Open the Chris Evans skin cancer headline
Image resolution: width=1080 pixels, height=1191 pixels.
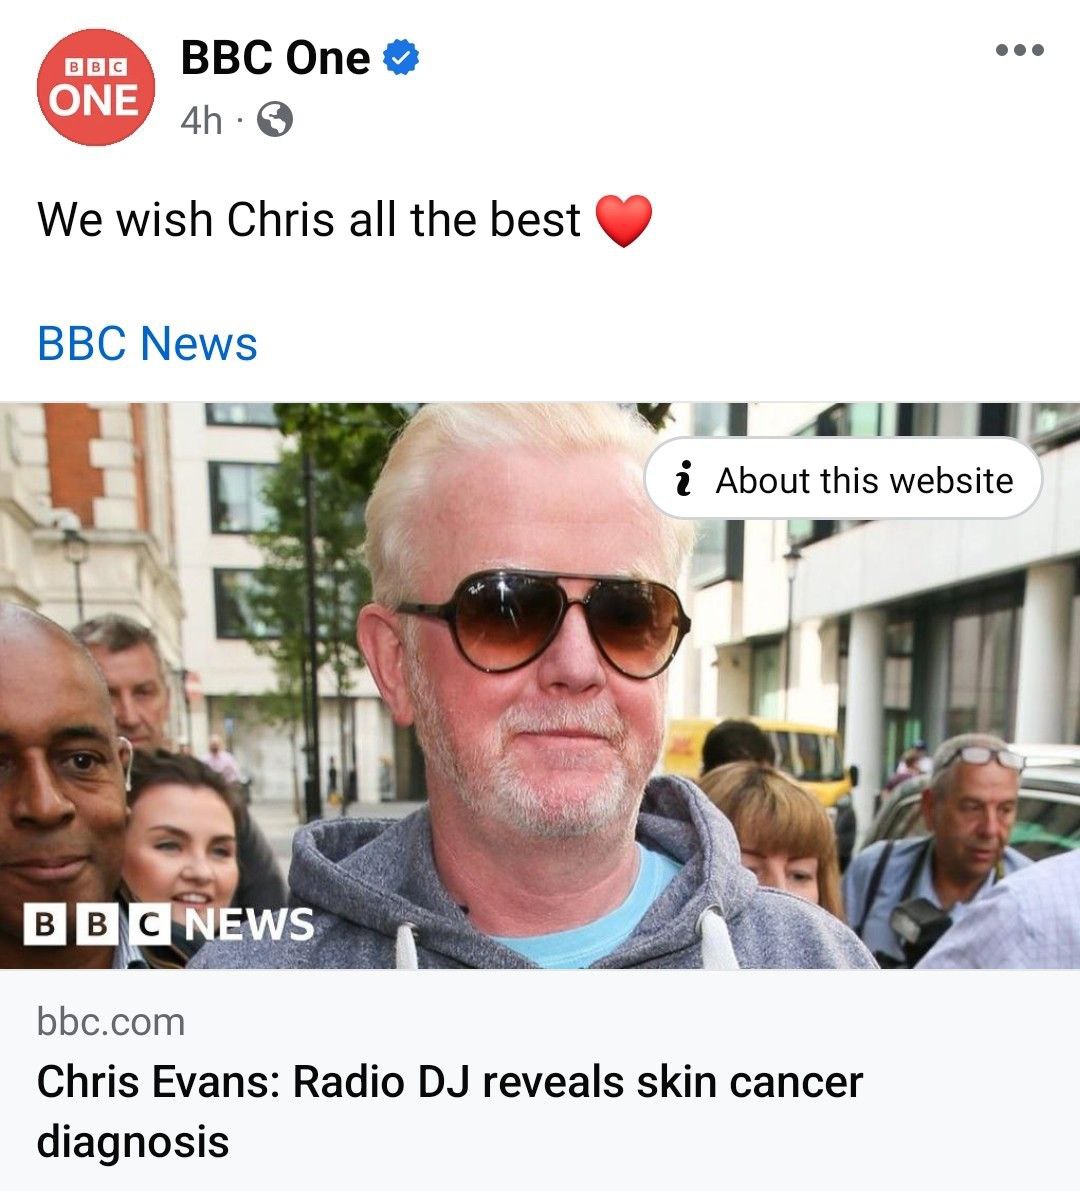point(450,1111)
